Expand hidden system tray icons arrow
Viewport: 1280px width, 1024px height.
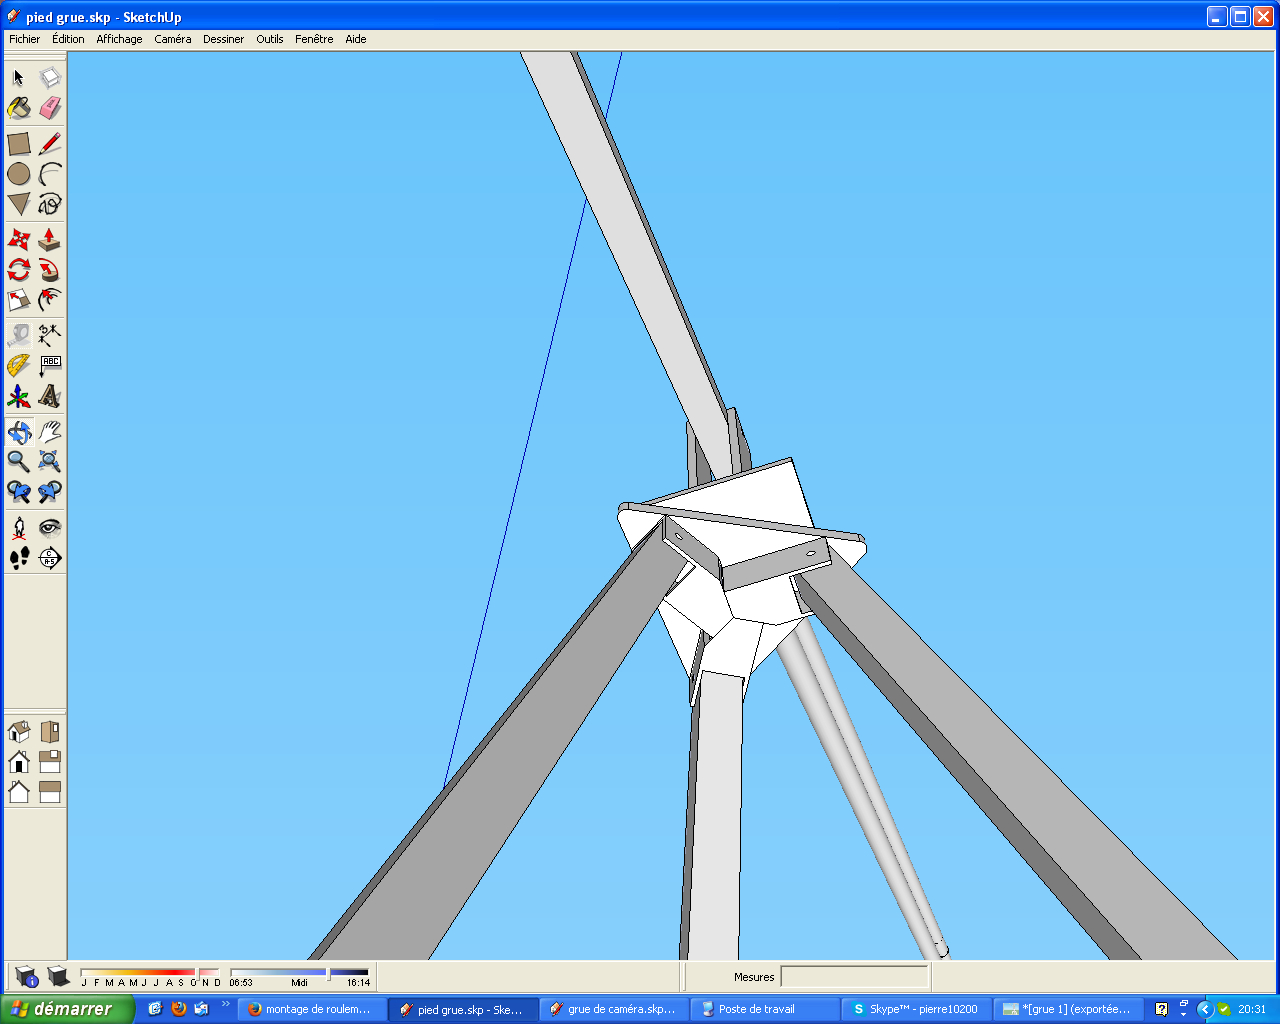(1205, 1009)
